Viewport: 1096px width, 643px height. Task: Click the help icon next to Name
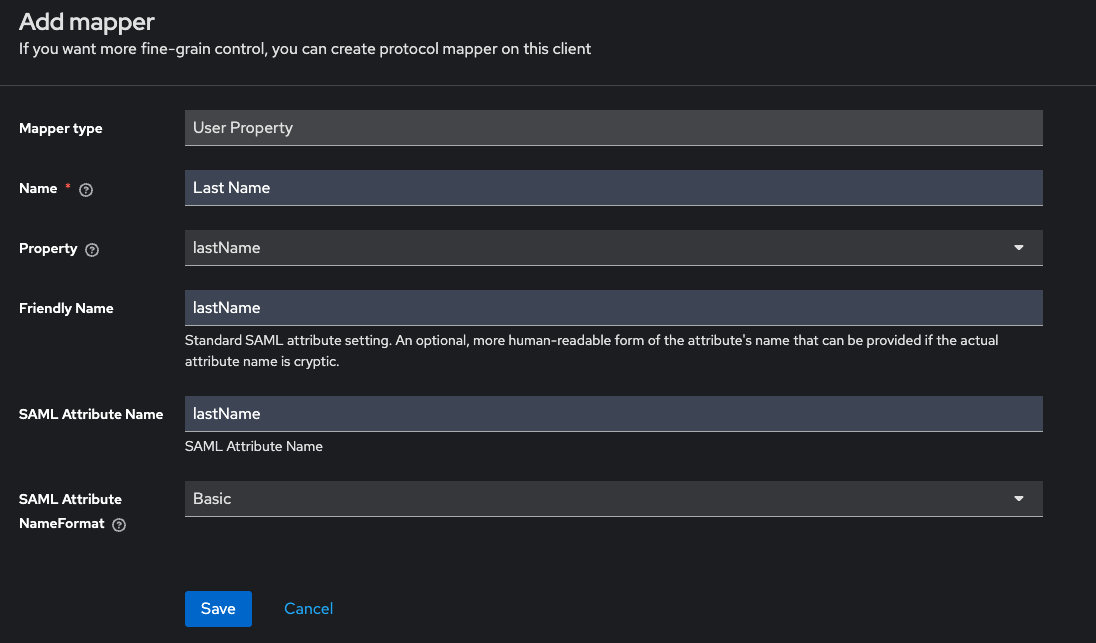tap(86, 189)
